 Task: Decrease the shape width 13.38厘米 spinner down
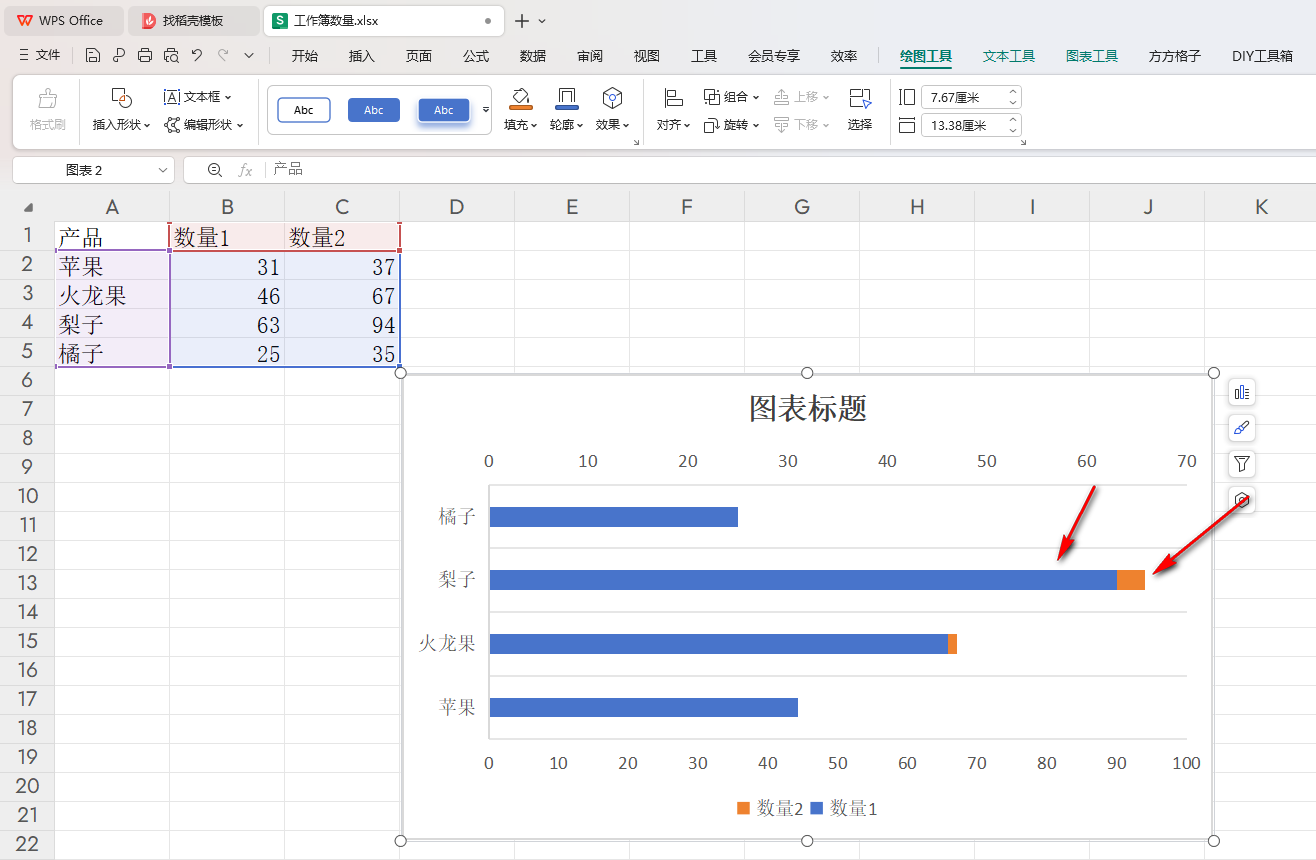click(x=1013, y=130)
